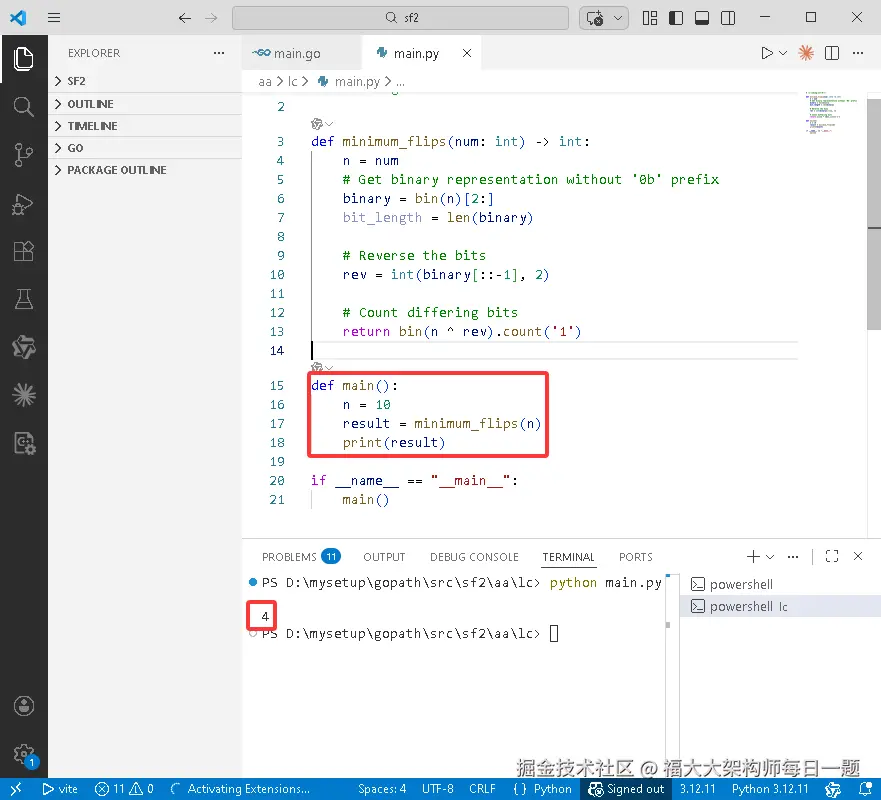Toggle the secondary side bar visibility

[x=728, y=18]
